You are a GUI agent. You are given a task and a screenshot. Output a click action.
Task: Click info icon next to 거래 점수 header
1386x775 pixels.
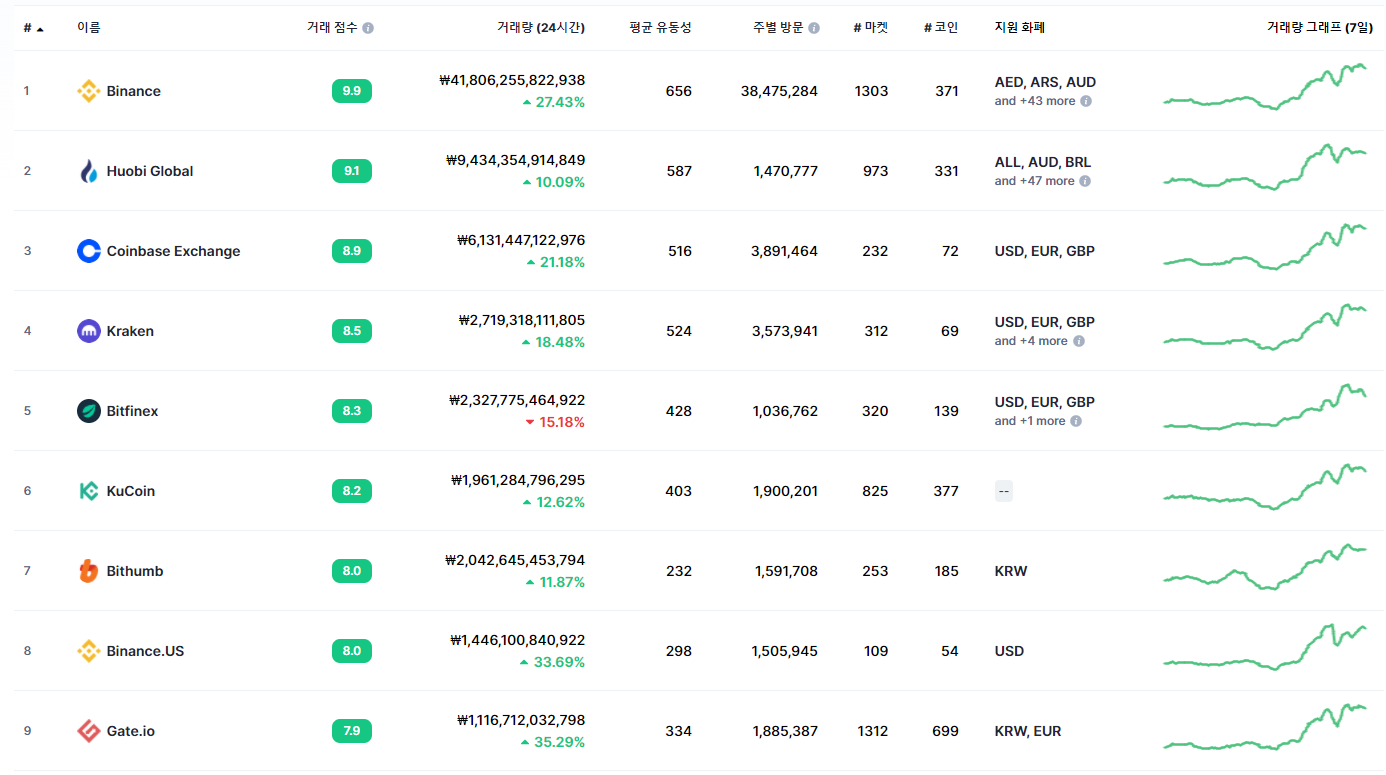coord(368,28)
